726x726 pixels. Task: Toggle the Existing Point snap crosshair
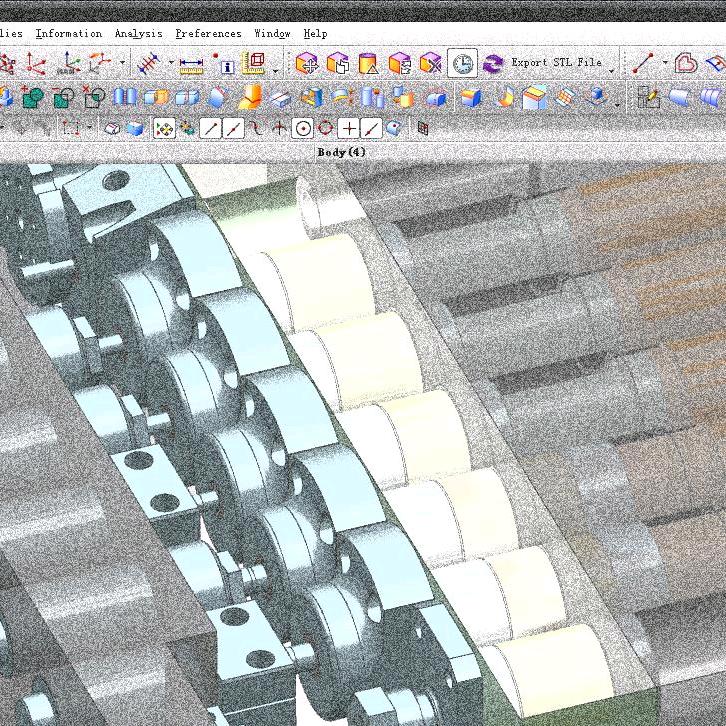pyautogui.click(x=348, y=128)
